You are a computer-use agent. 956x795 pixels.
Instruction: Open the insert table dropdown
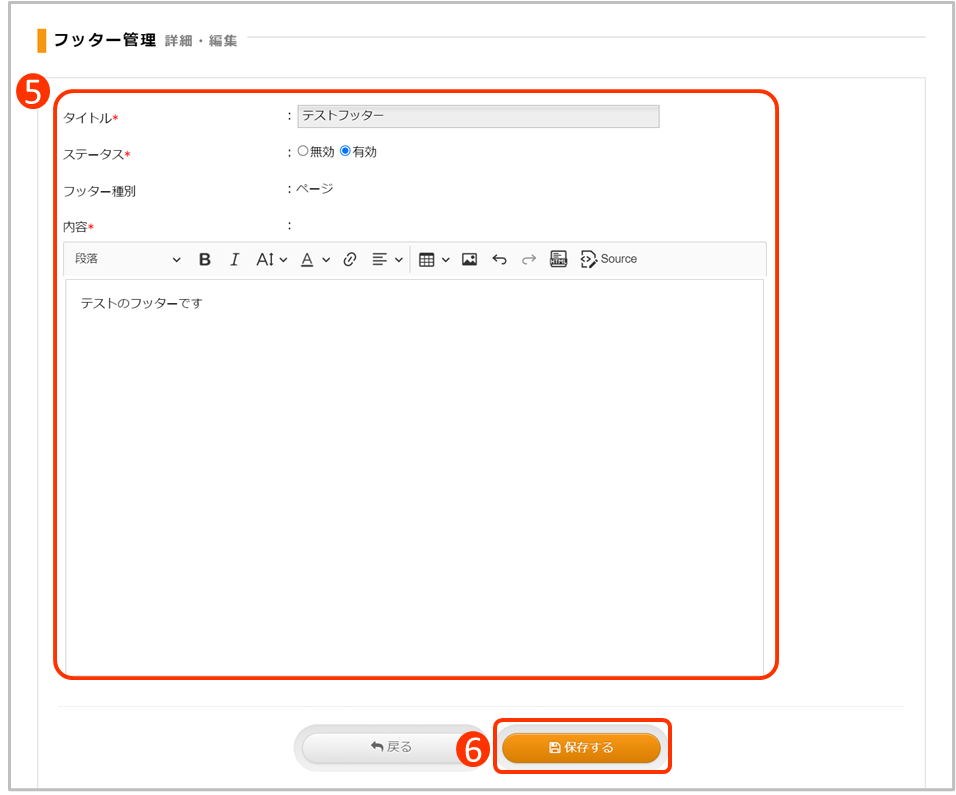point(433,259)
